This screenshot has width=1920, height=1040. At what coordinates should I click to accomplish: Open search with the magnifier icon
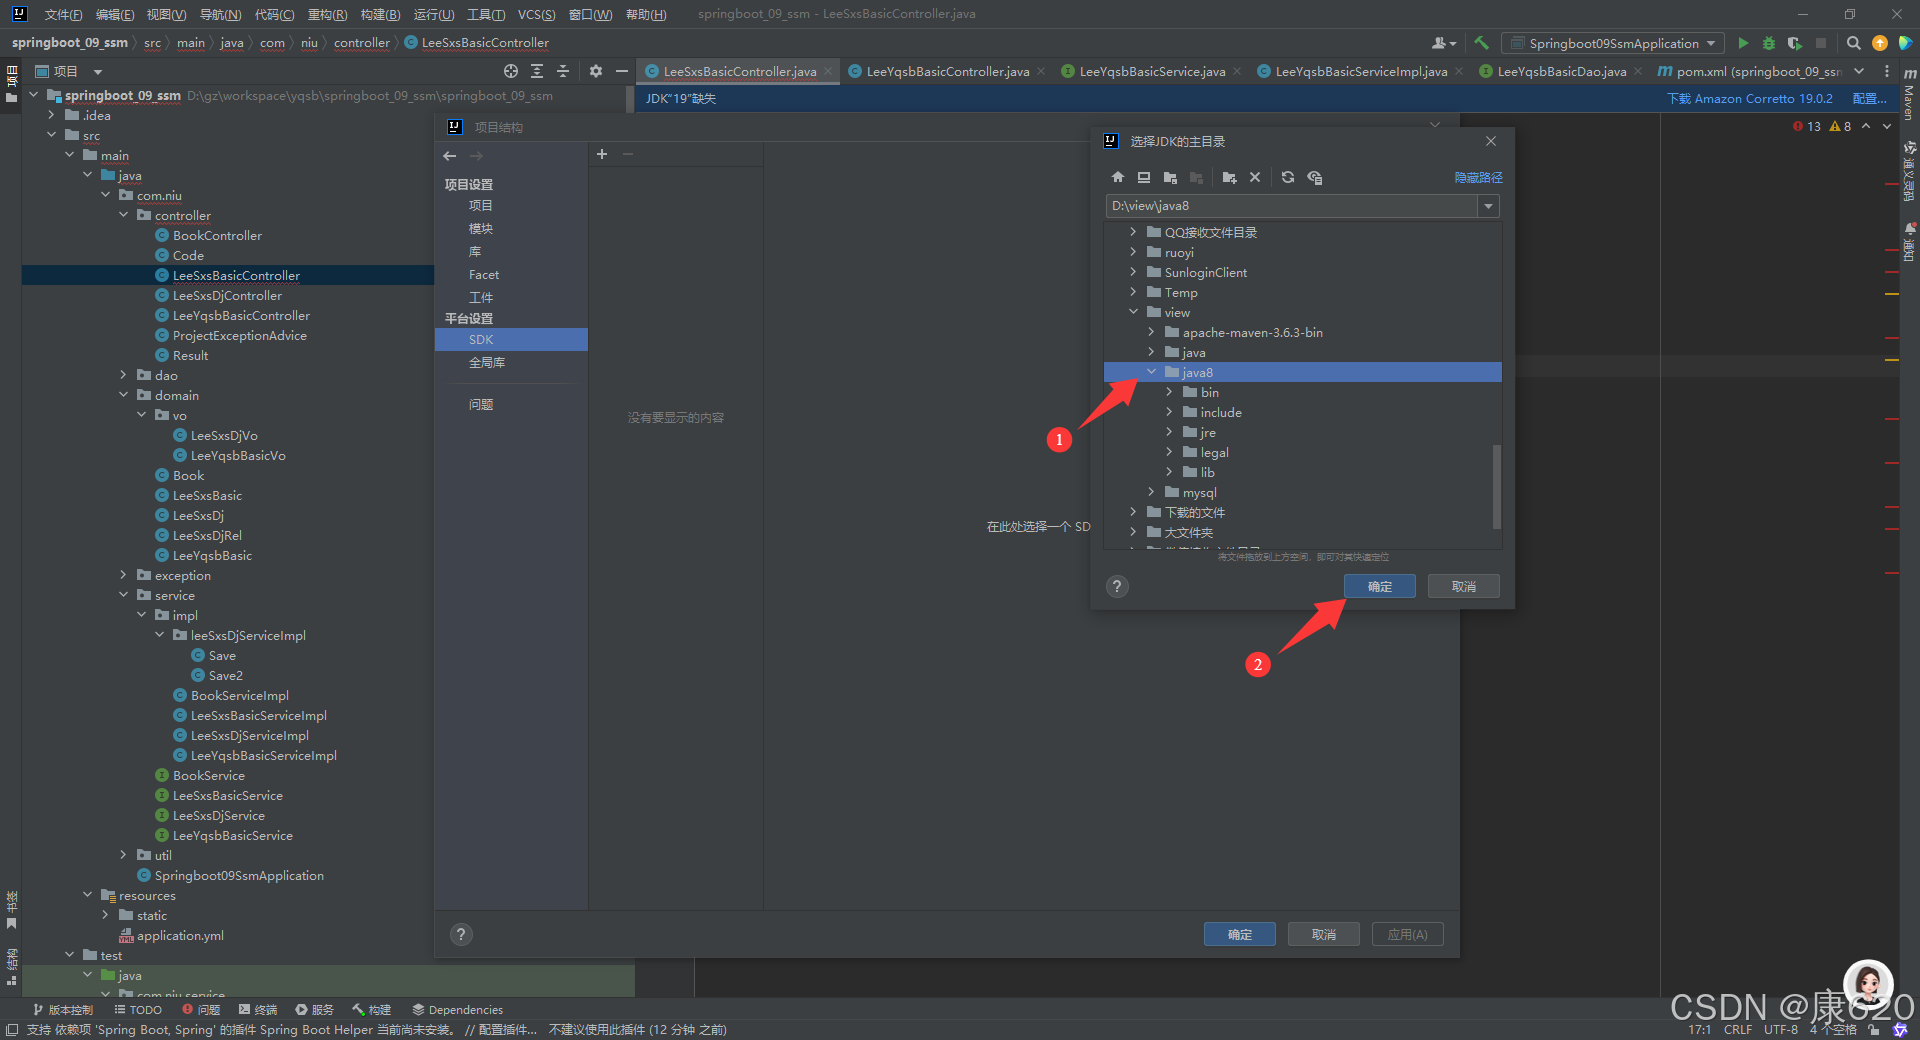point(1853,43)
